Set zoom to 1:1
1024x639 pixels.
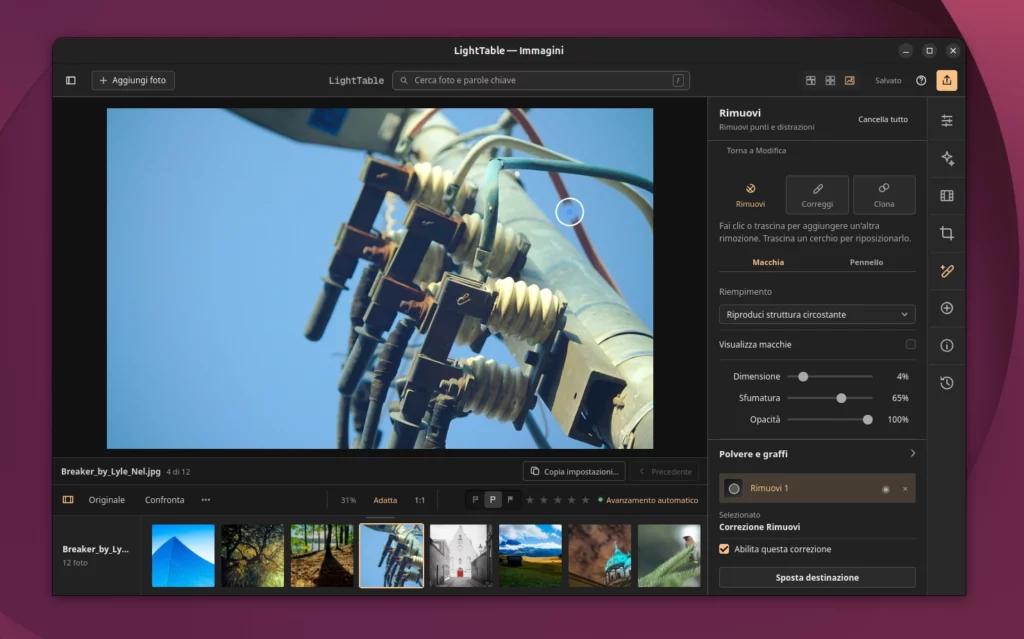[x=419, y=500]
